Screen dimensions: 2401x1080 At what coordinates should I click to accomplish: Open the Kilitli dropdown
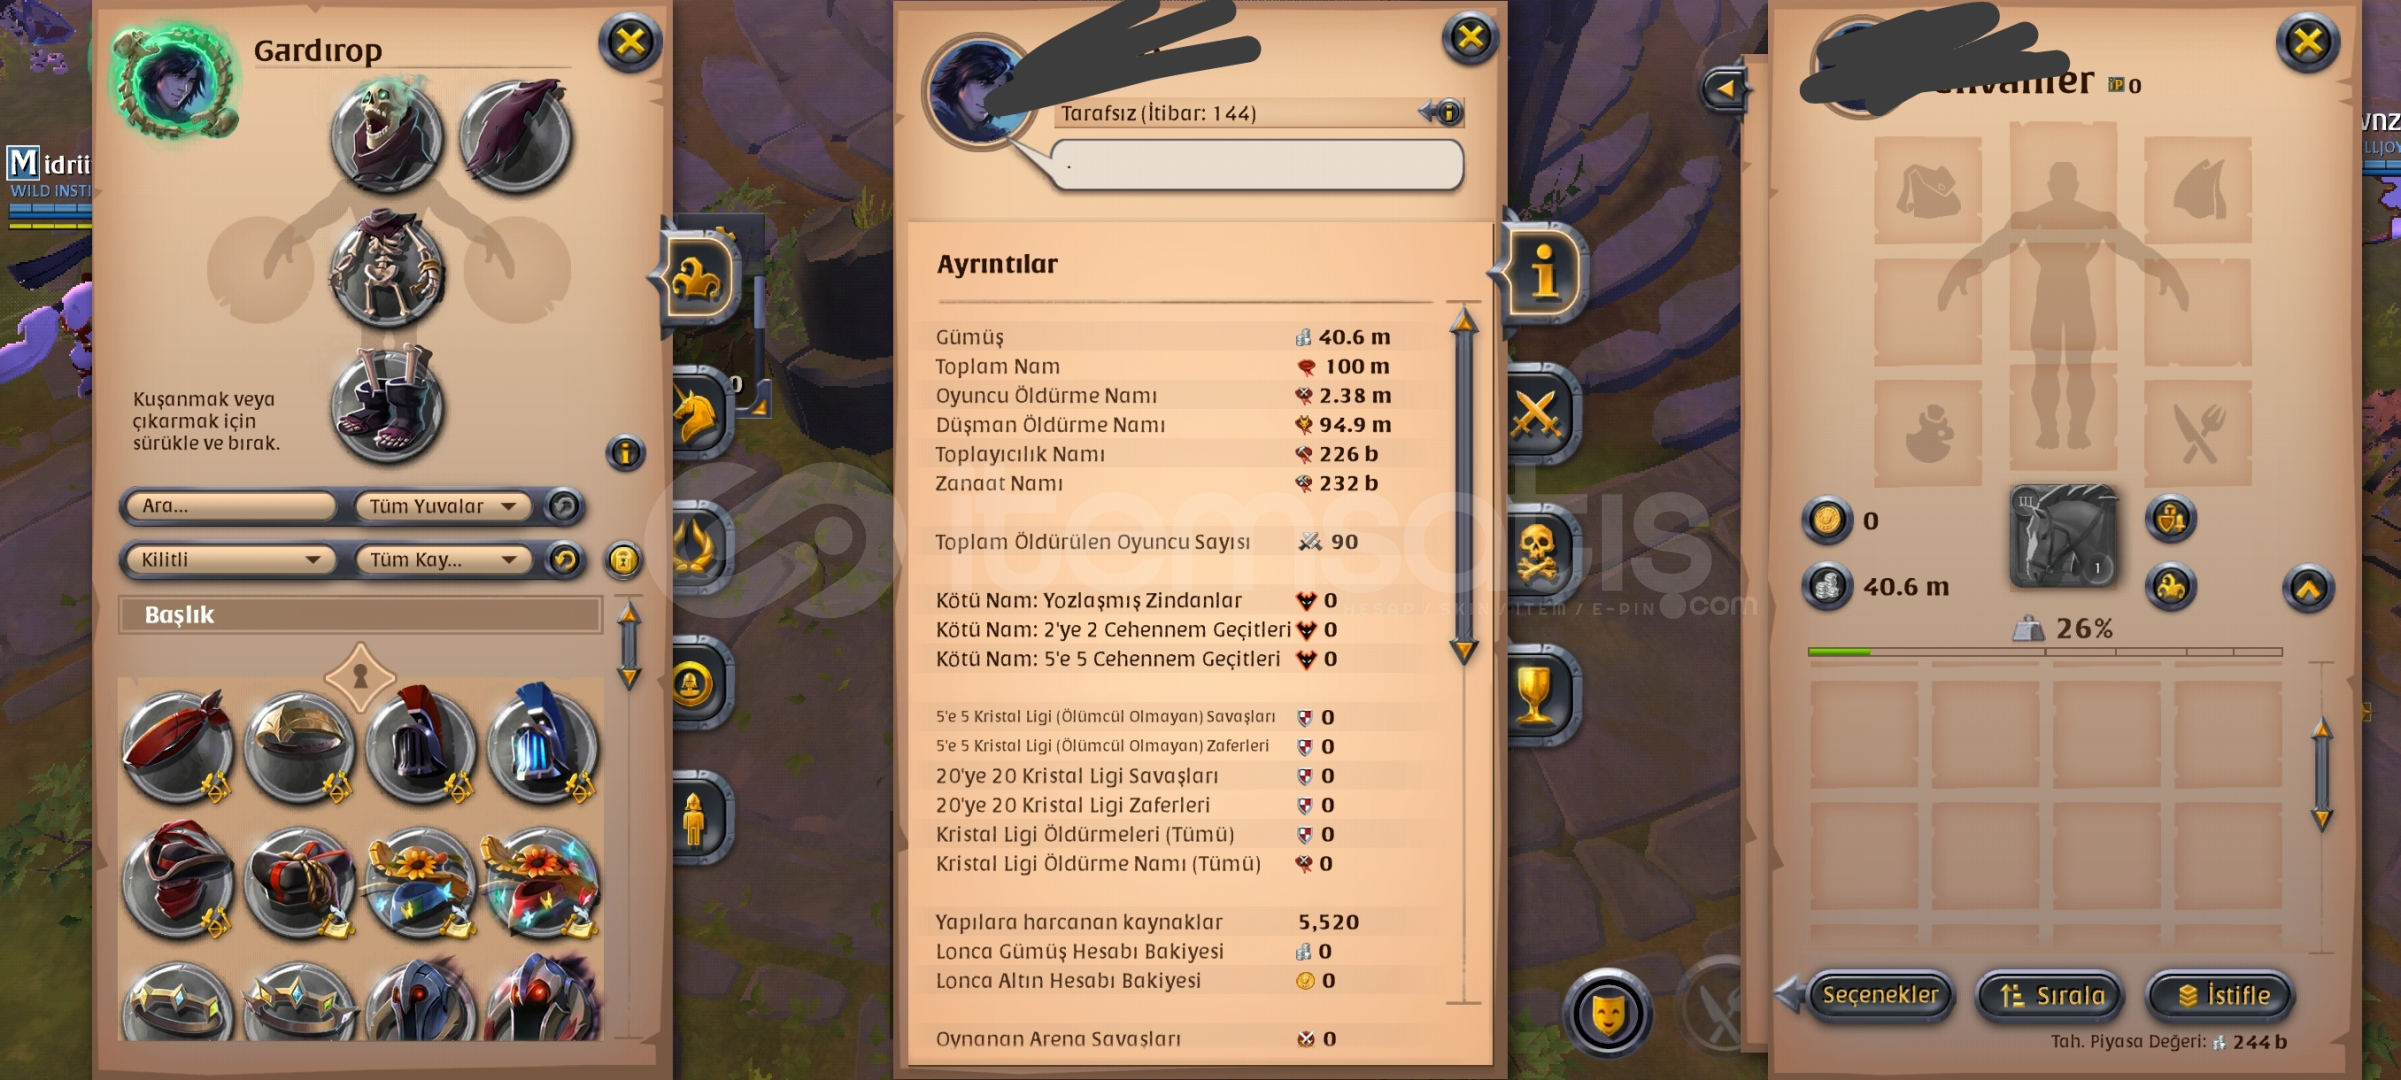tap(229, 560)
